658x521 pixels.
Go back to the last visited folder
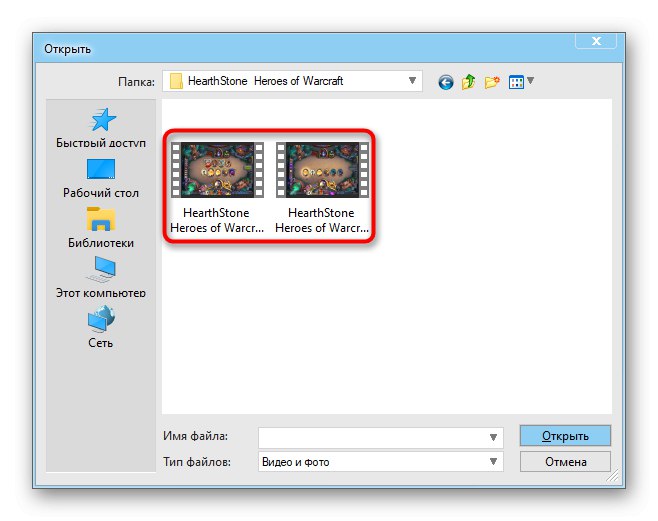(x=446, y=82)
